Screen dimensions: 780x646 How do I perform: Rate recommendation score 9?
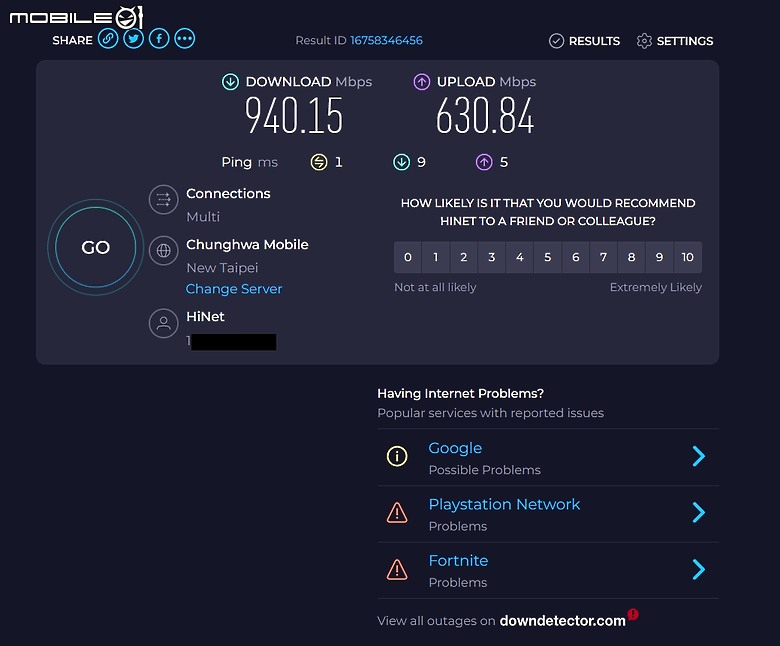[659, 257]
